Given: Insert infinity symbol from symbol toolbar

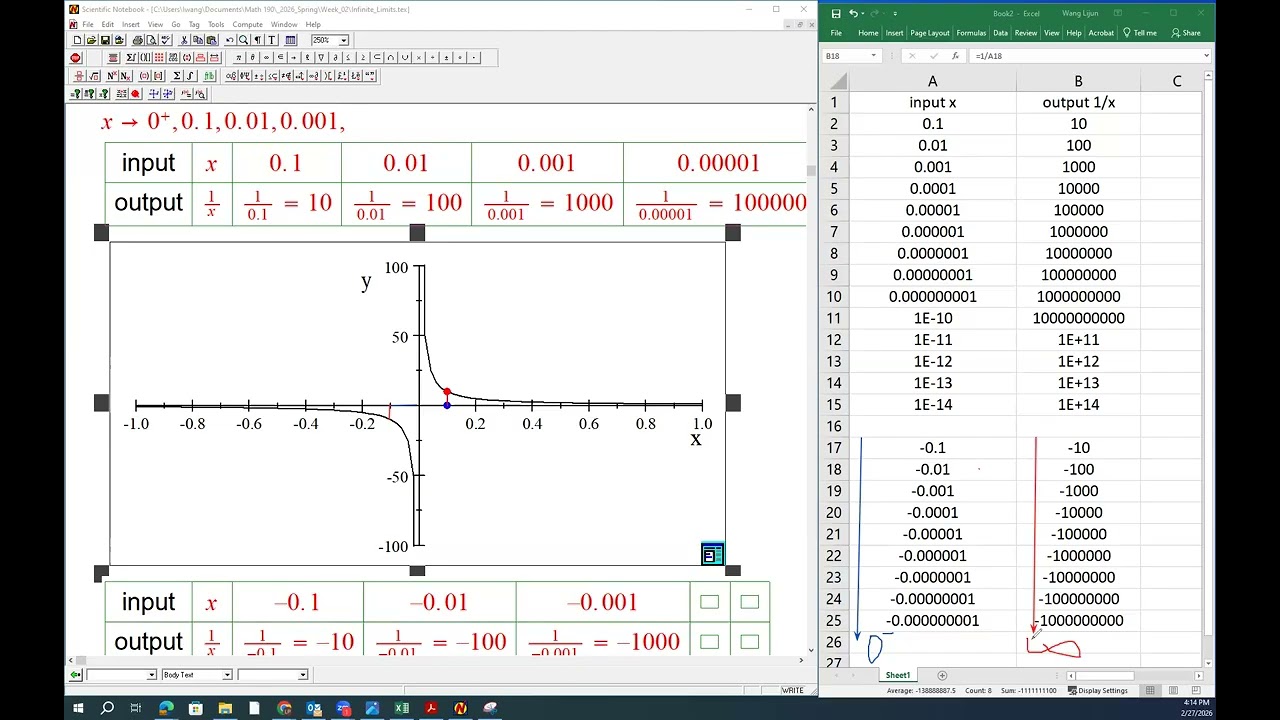Looking at the screenshot, I should pos(266,57).
